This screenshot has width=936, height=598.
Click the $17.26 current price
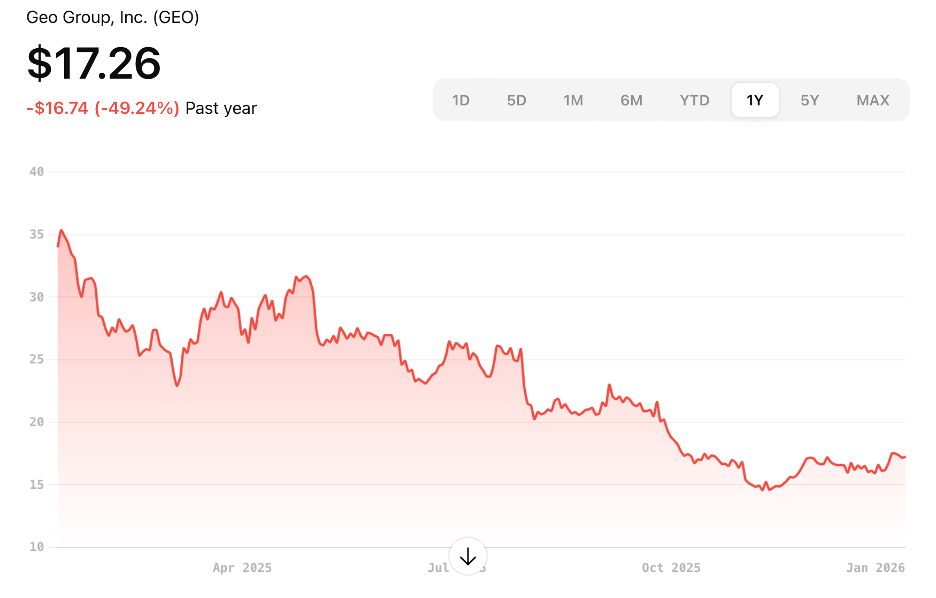point(94,64)
